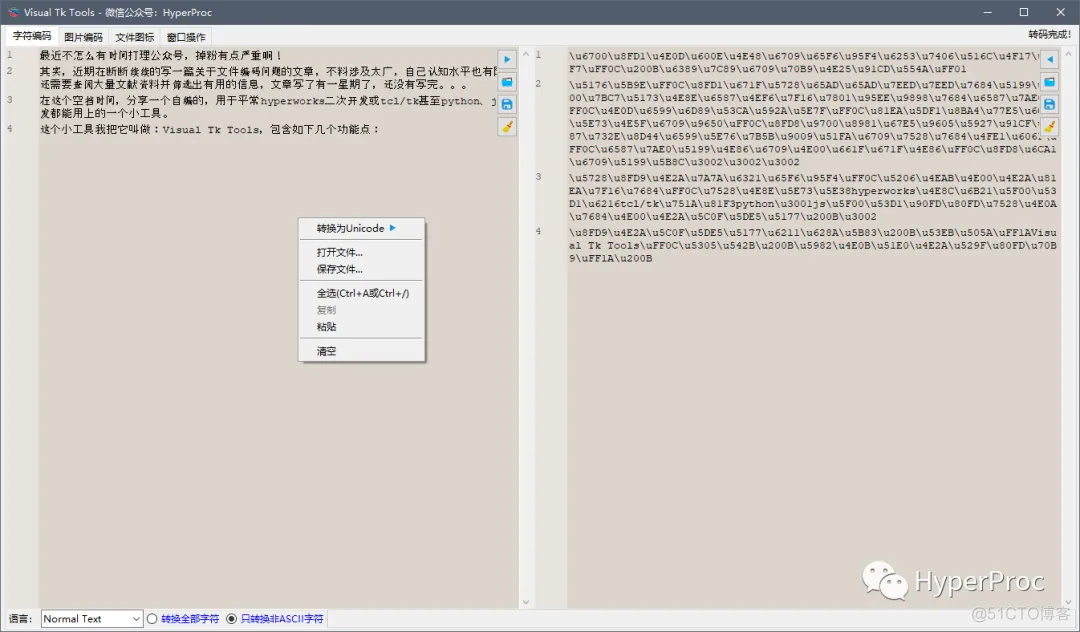Select the 转换全部字符 radio option
1080x632 pixels.
tap(183, 619)
